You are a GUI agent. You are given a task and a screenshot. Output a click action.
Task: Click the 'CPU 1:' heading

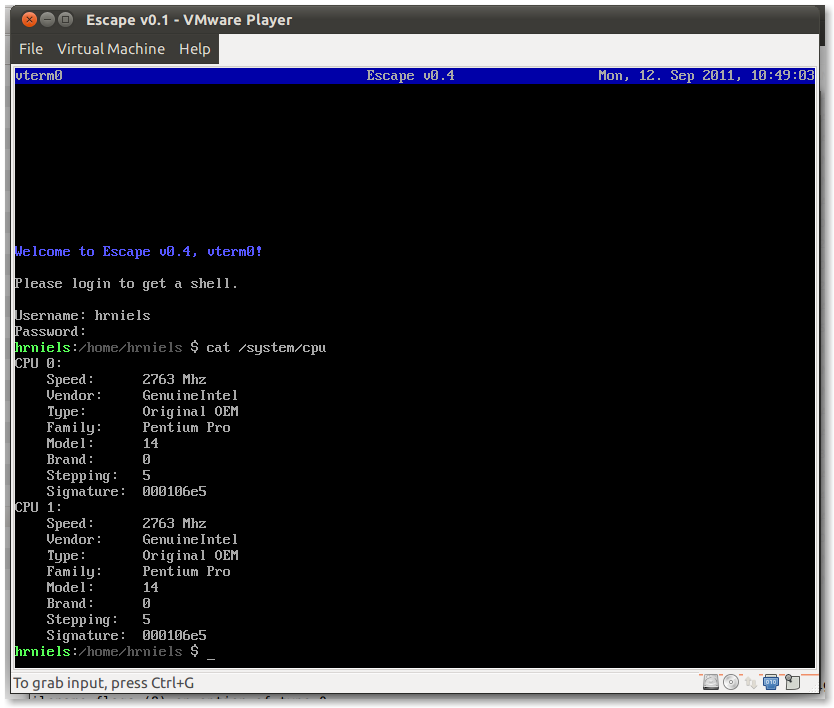pos(38,507)
